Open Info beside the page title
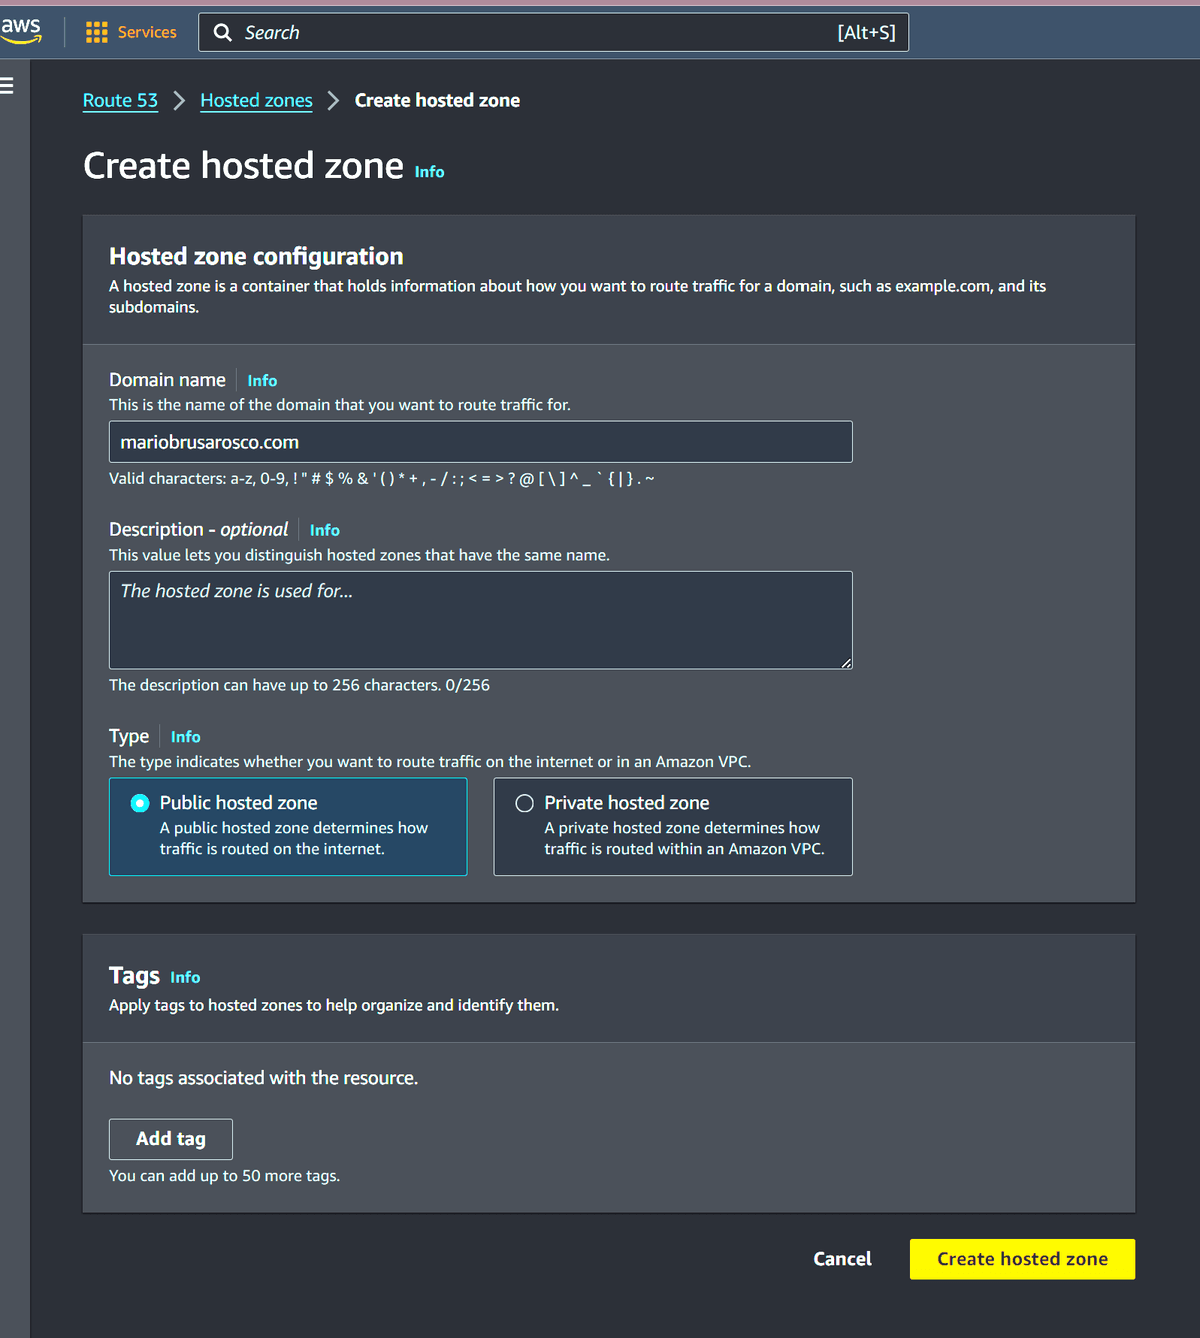Image resolution: width=1200 pixels, height=1338 pixels. click(x=429, y=171)
